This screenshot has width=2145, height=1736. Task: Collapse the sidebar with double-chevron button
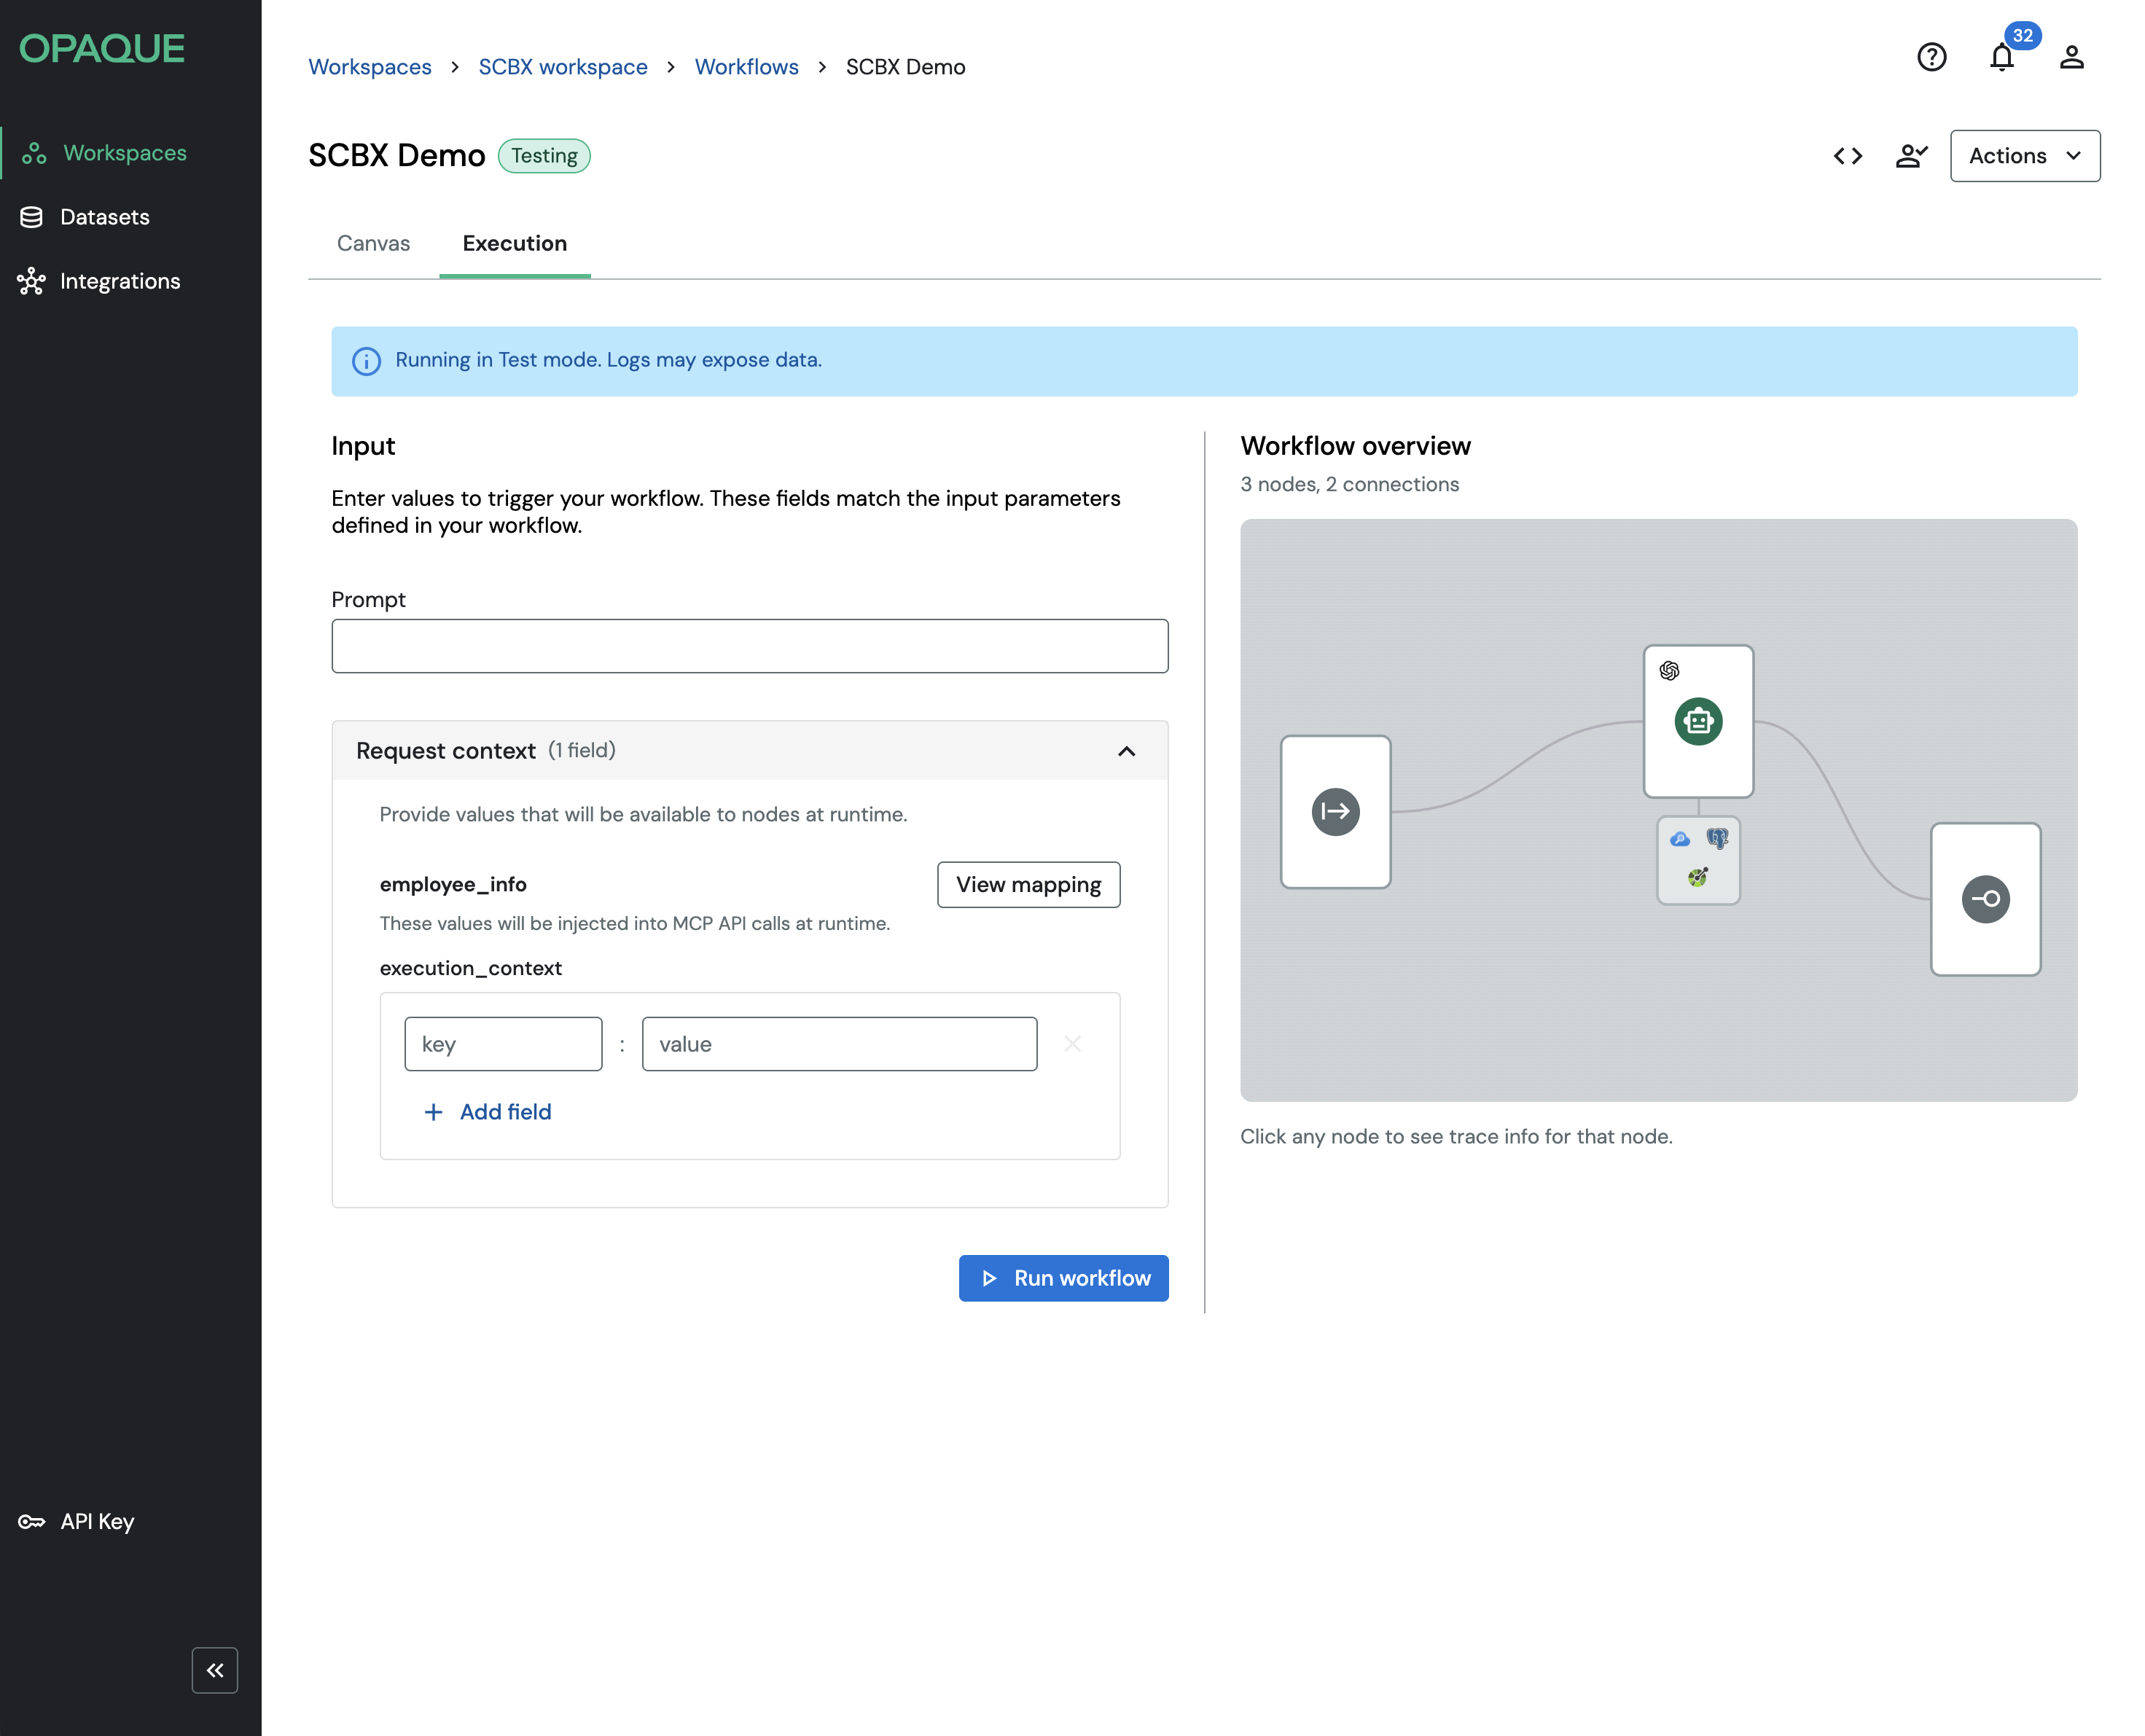[x=215, y=1670]
